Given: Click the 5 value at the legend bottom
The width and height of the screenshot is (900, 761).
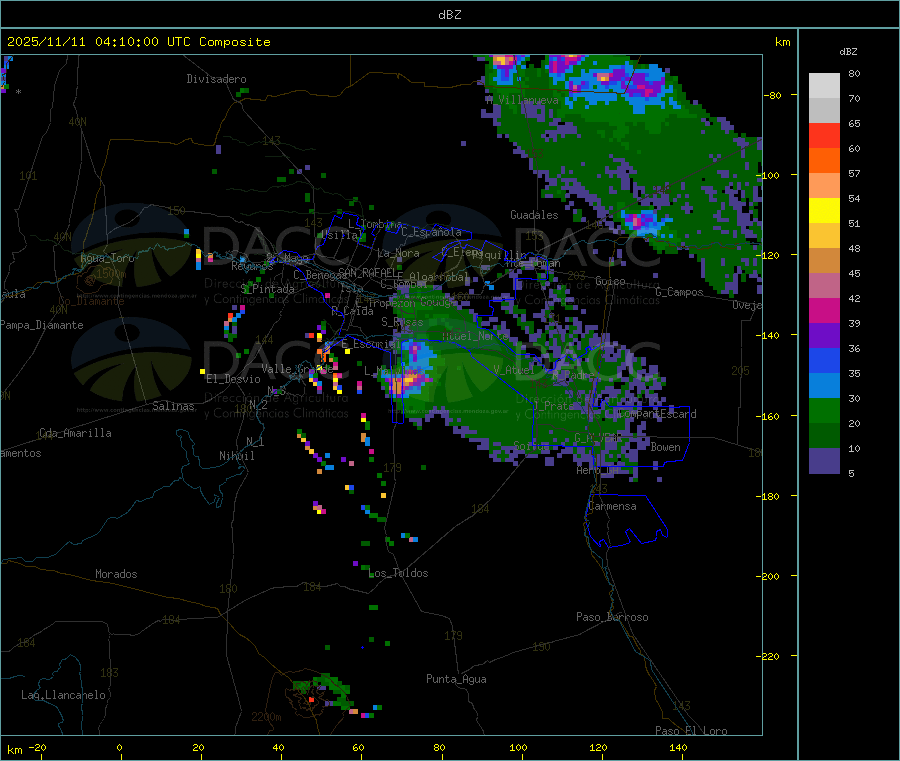Looking at the screenshot, I should (851, 473).
